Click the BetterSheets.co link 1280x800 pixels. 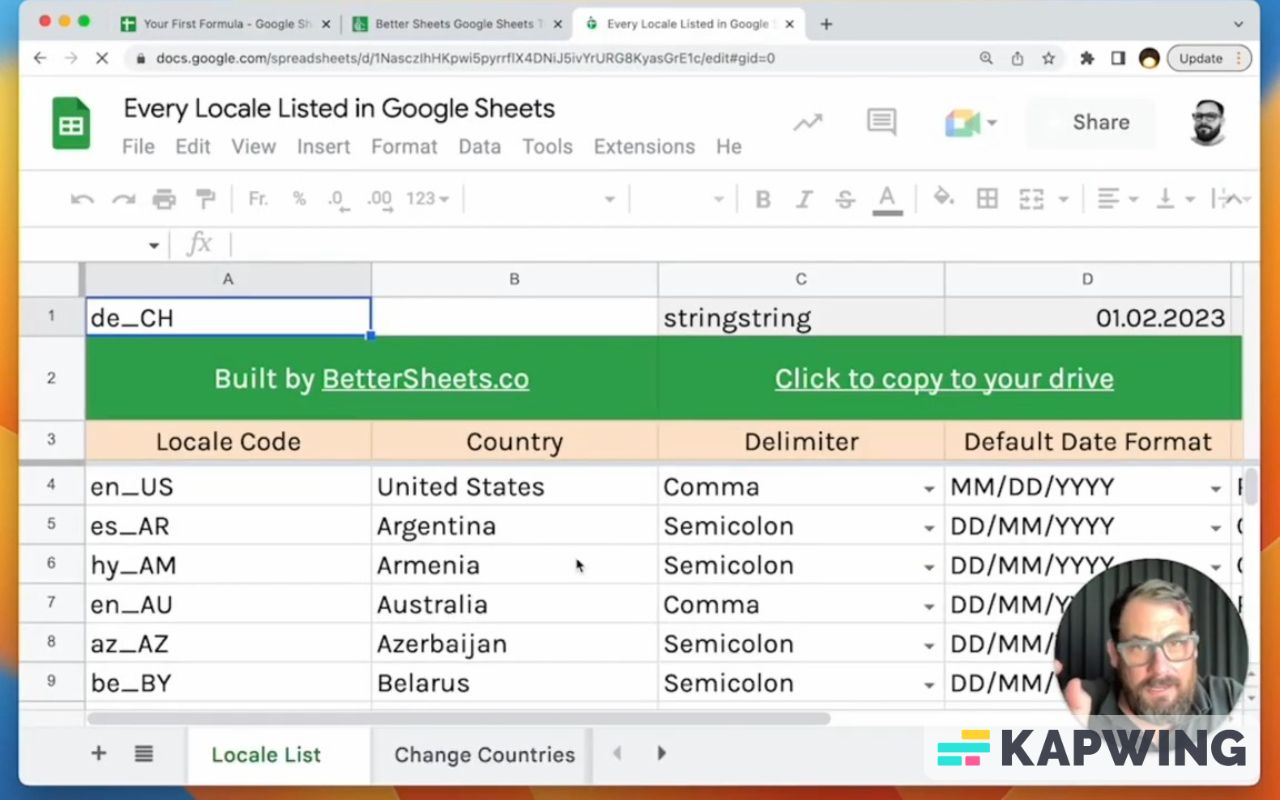[425, 379]
